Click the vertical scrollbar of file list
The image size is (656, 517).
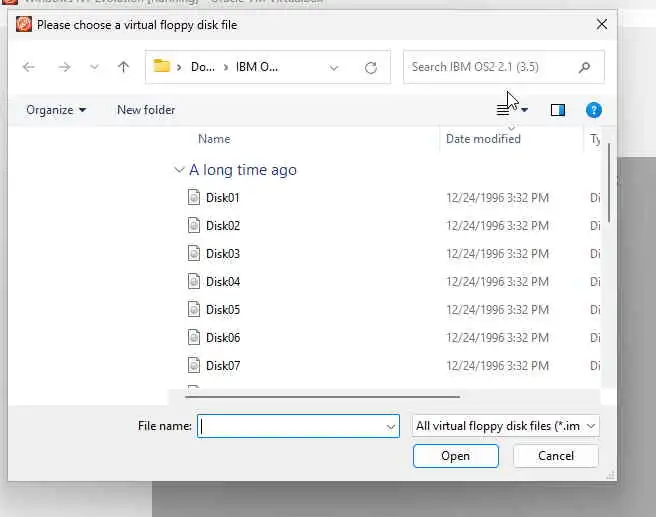[x=609, y=183]
